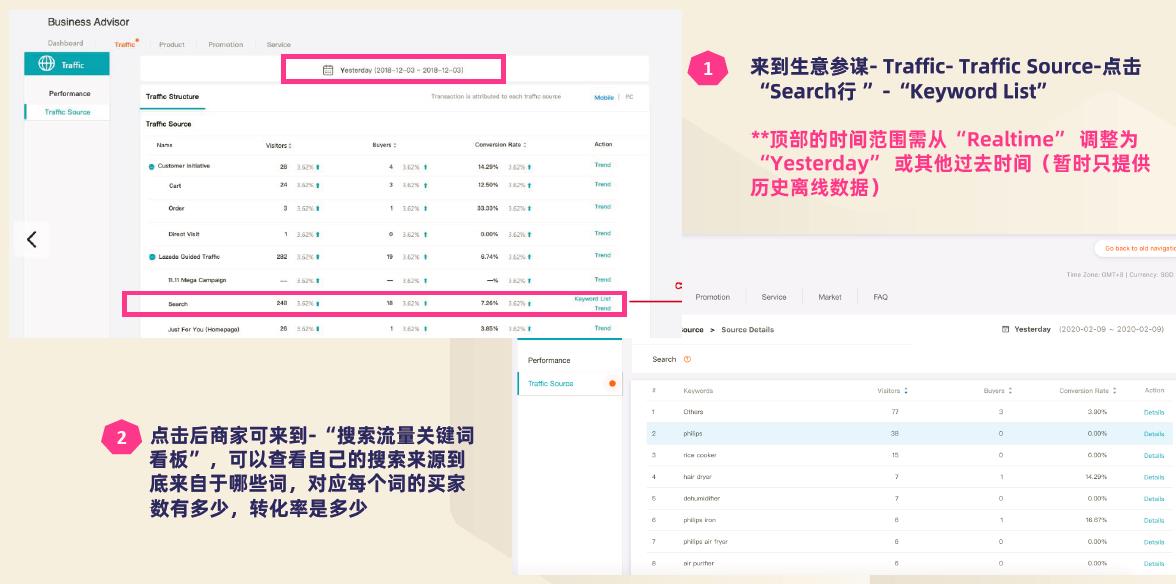Click the hair dryer keyword cell
Image resolution: width=1176 pixels, height=584 pixels.
pos(698,477)
